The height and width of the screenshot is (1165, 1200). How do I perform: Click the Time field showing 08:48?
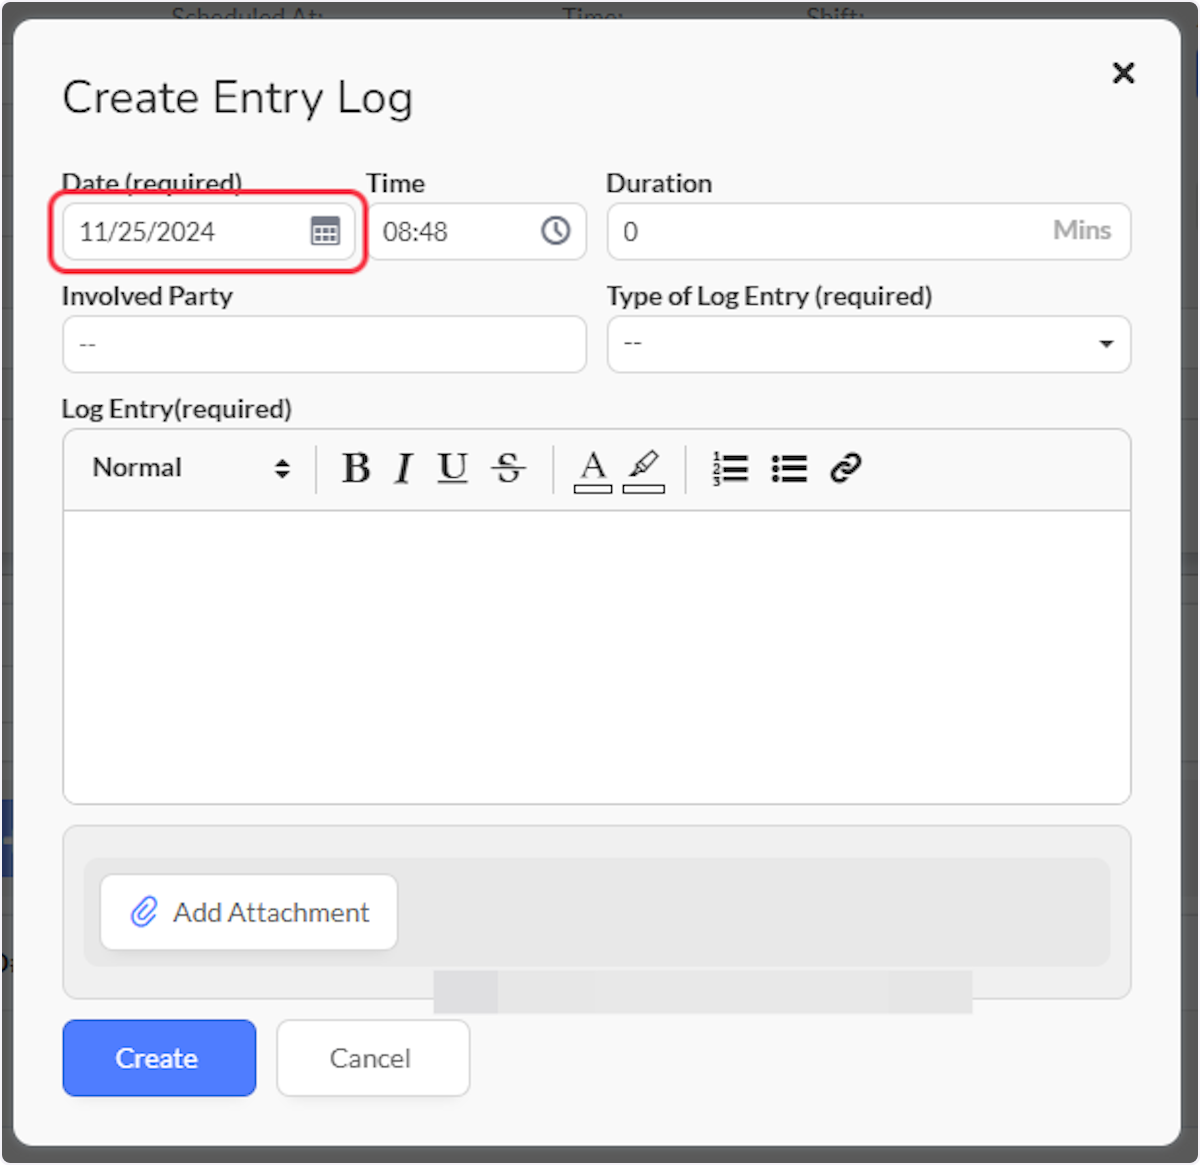[x=477, y=232]
